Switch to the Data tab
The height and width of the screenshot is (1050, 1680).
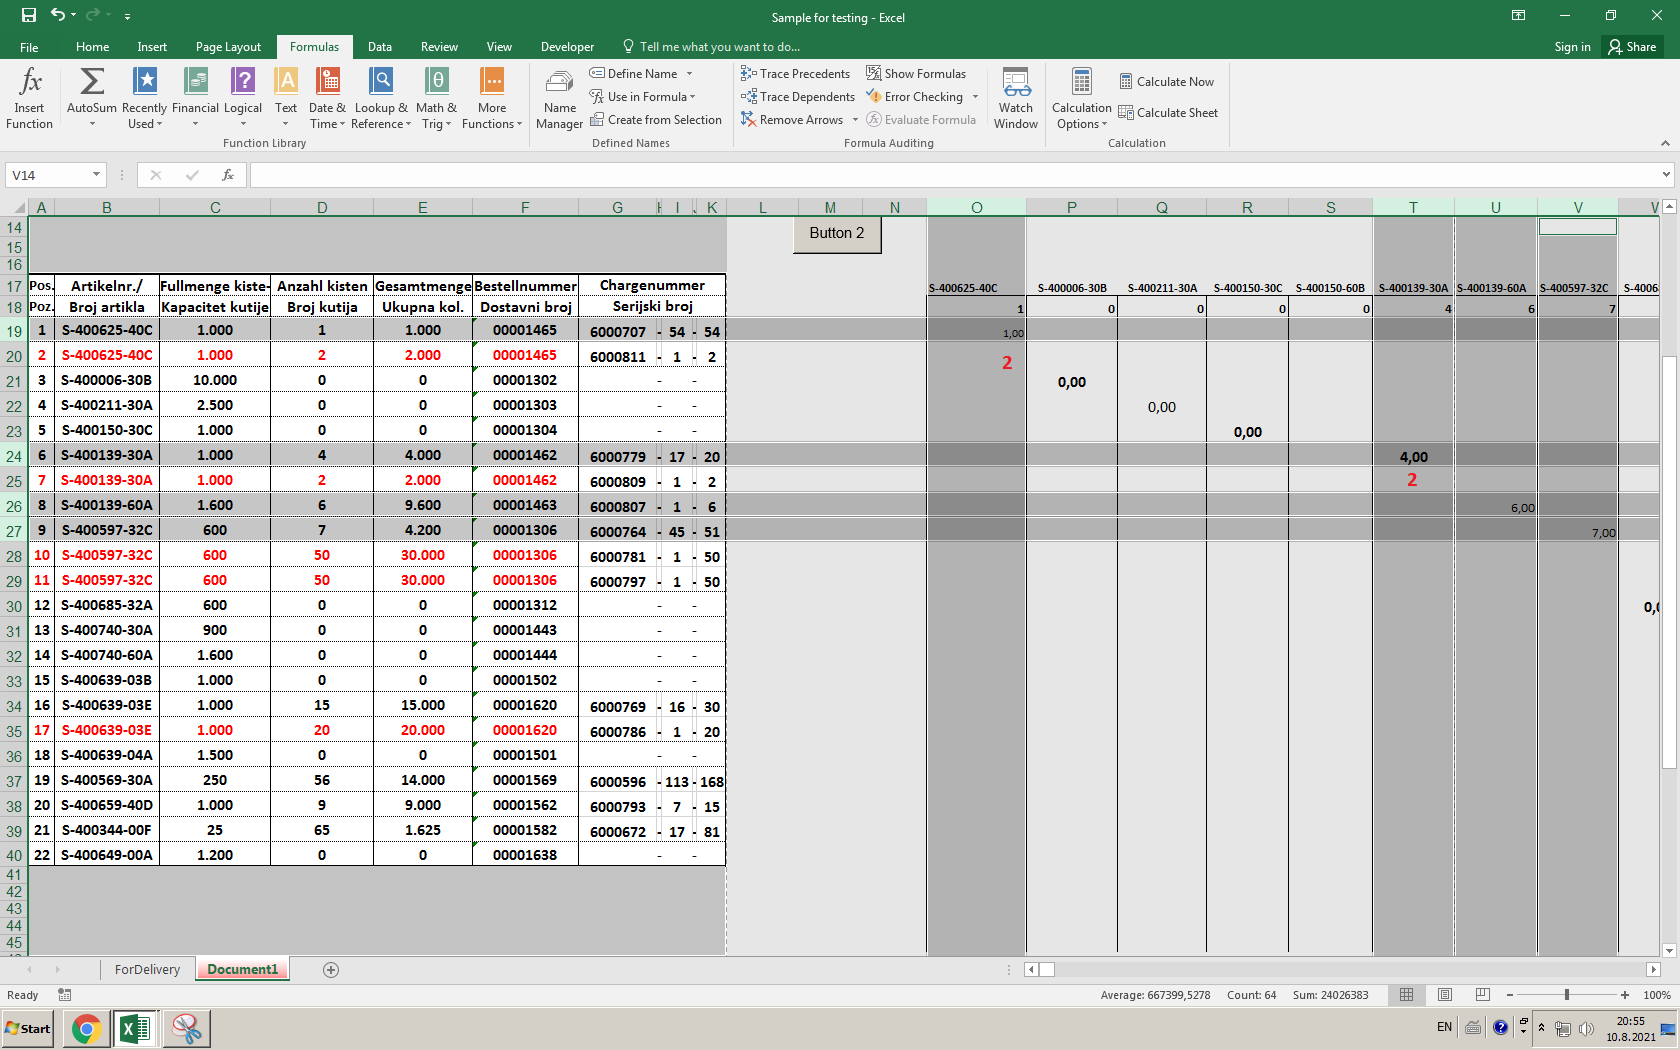pyautogui.click(x=379, y=47)
